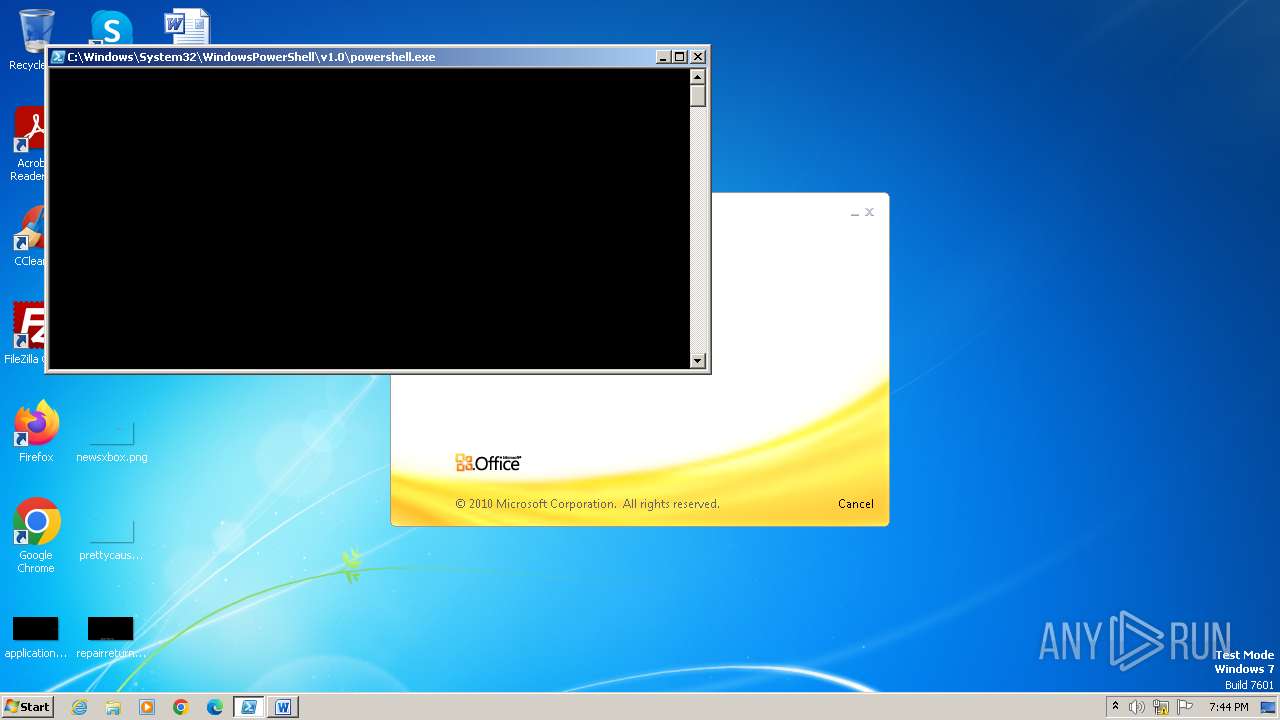
Task: Click the PowerShell scrollbar up arrow
Action: 698,77
